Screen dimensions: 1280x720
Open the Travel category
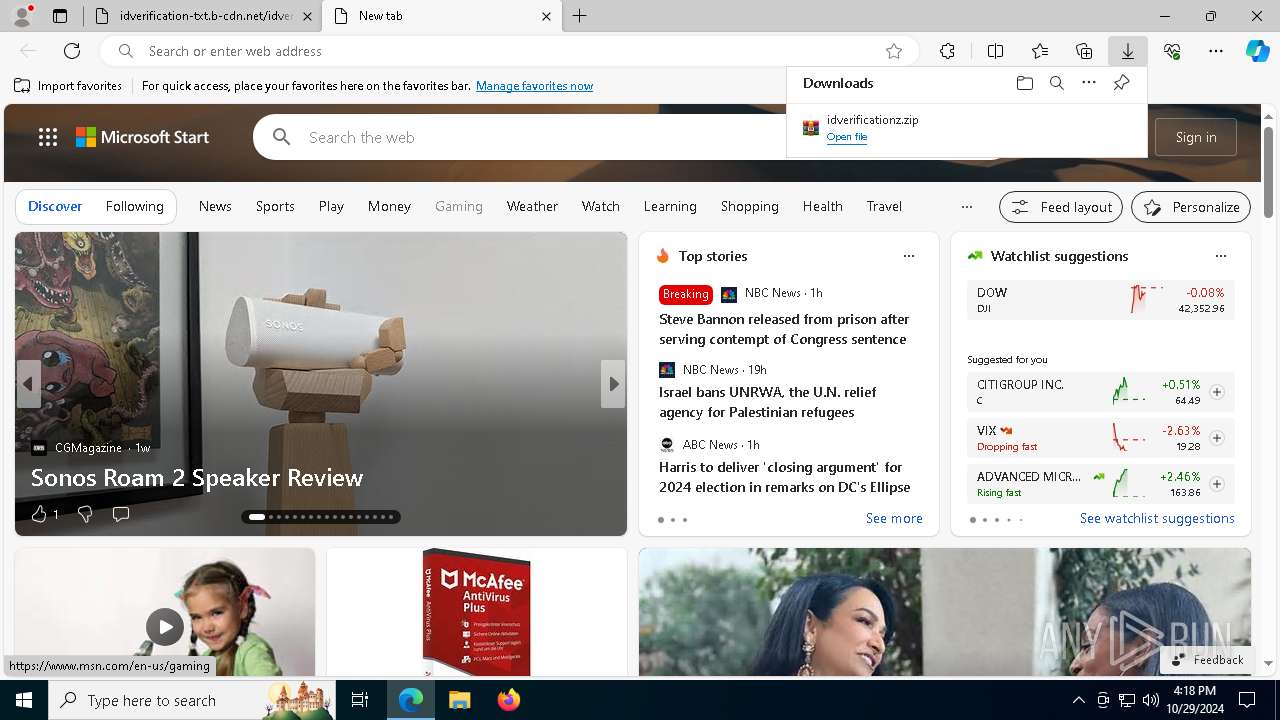click(x=884, y=206)
